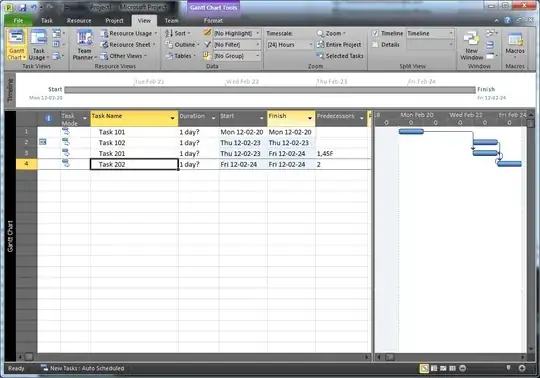Select row 1 header
This screenshot has height=378, width=540.
point(27,132)
